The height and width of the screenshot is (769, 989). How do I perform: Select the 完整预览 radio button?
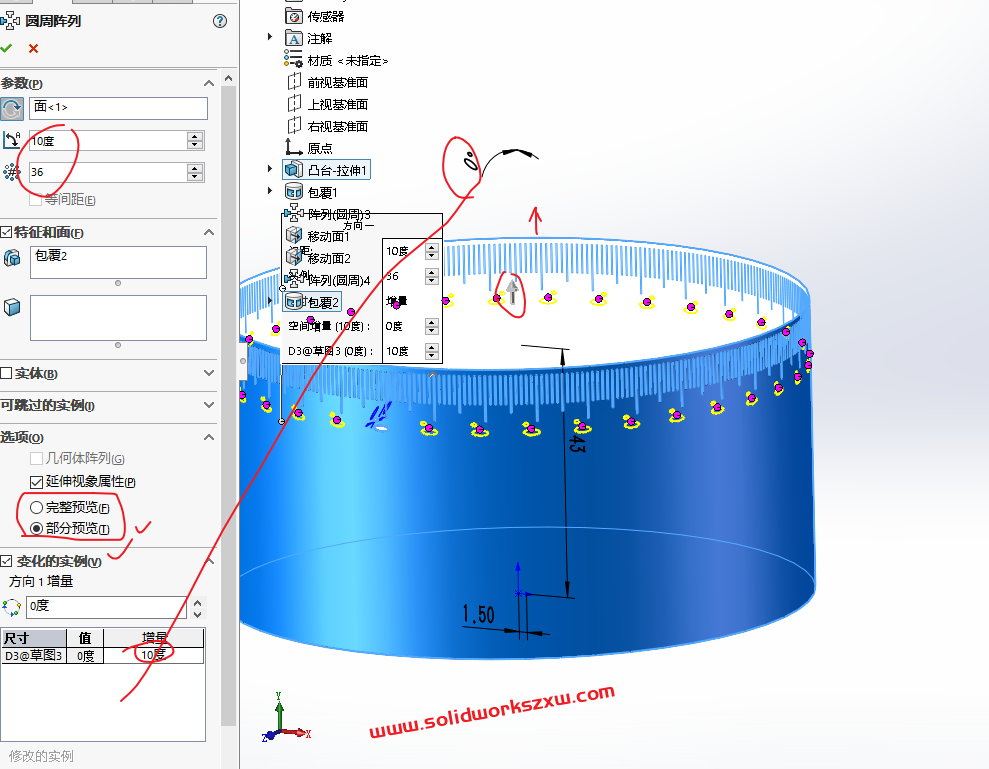(x=37, y=507)
